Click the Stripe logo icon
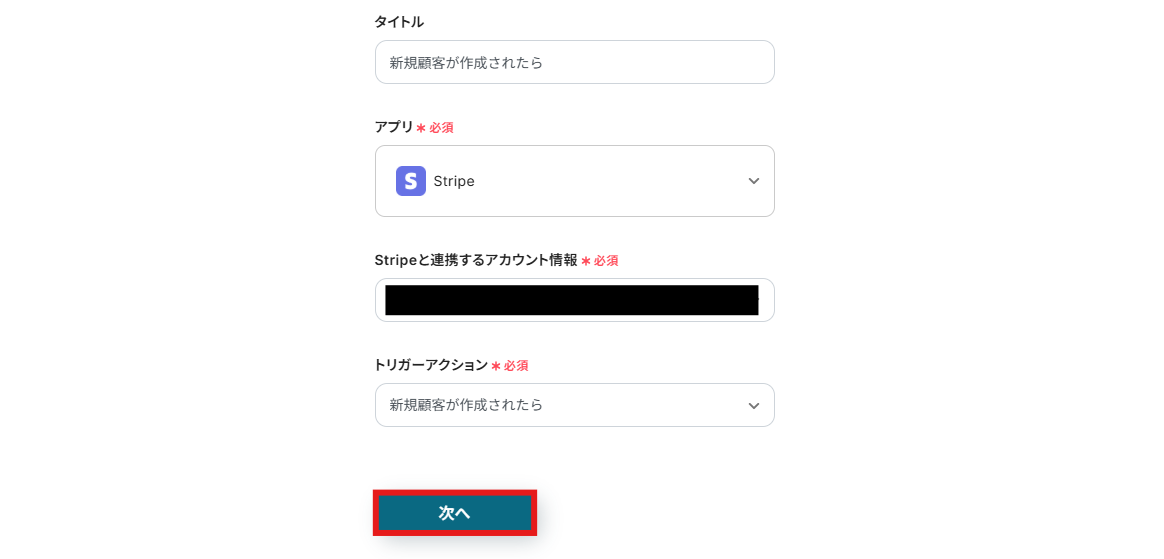The width and height of the screenshot is (1164, 559). pyautogui.click(x=410, y=181)
